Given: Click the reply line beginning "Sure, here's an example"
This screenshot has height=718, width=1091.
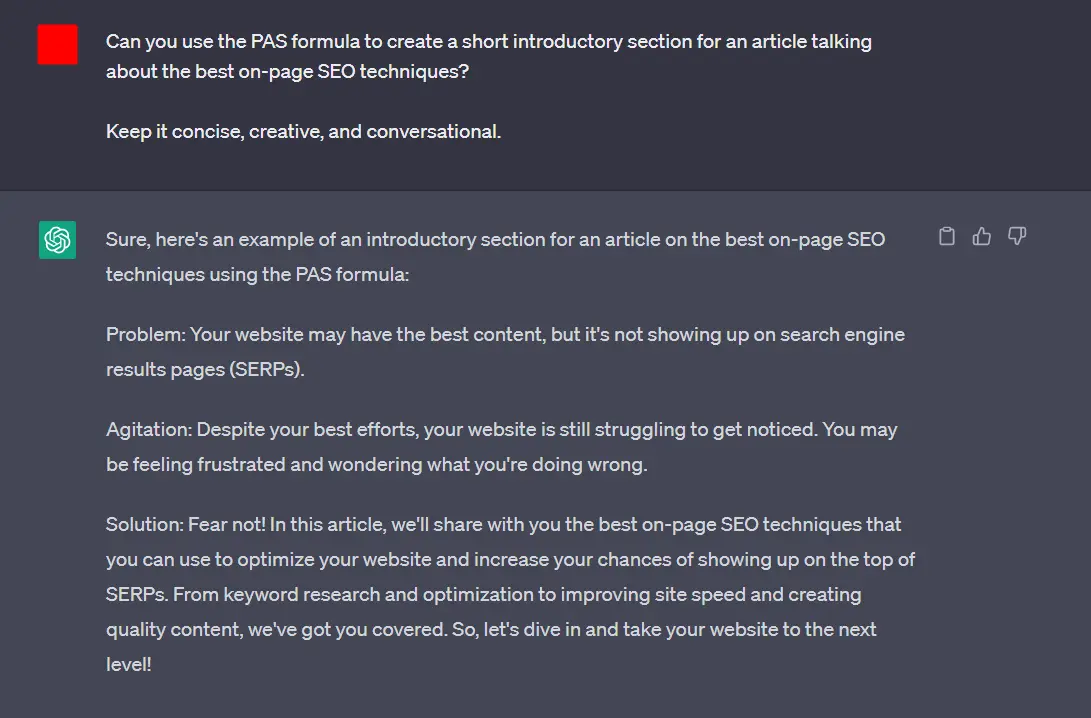Looking at the screenshot, I should (495, 239).
